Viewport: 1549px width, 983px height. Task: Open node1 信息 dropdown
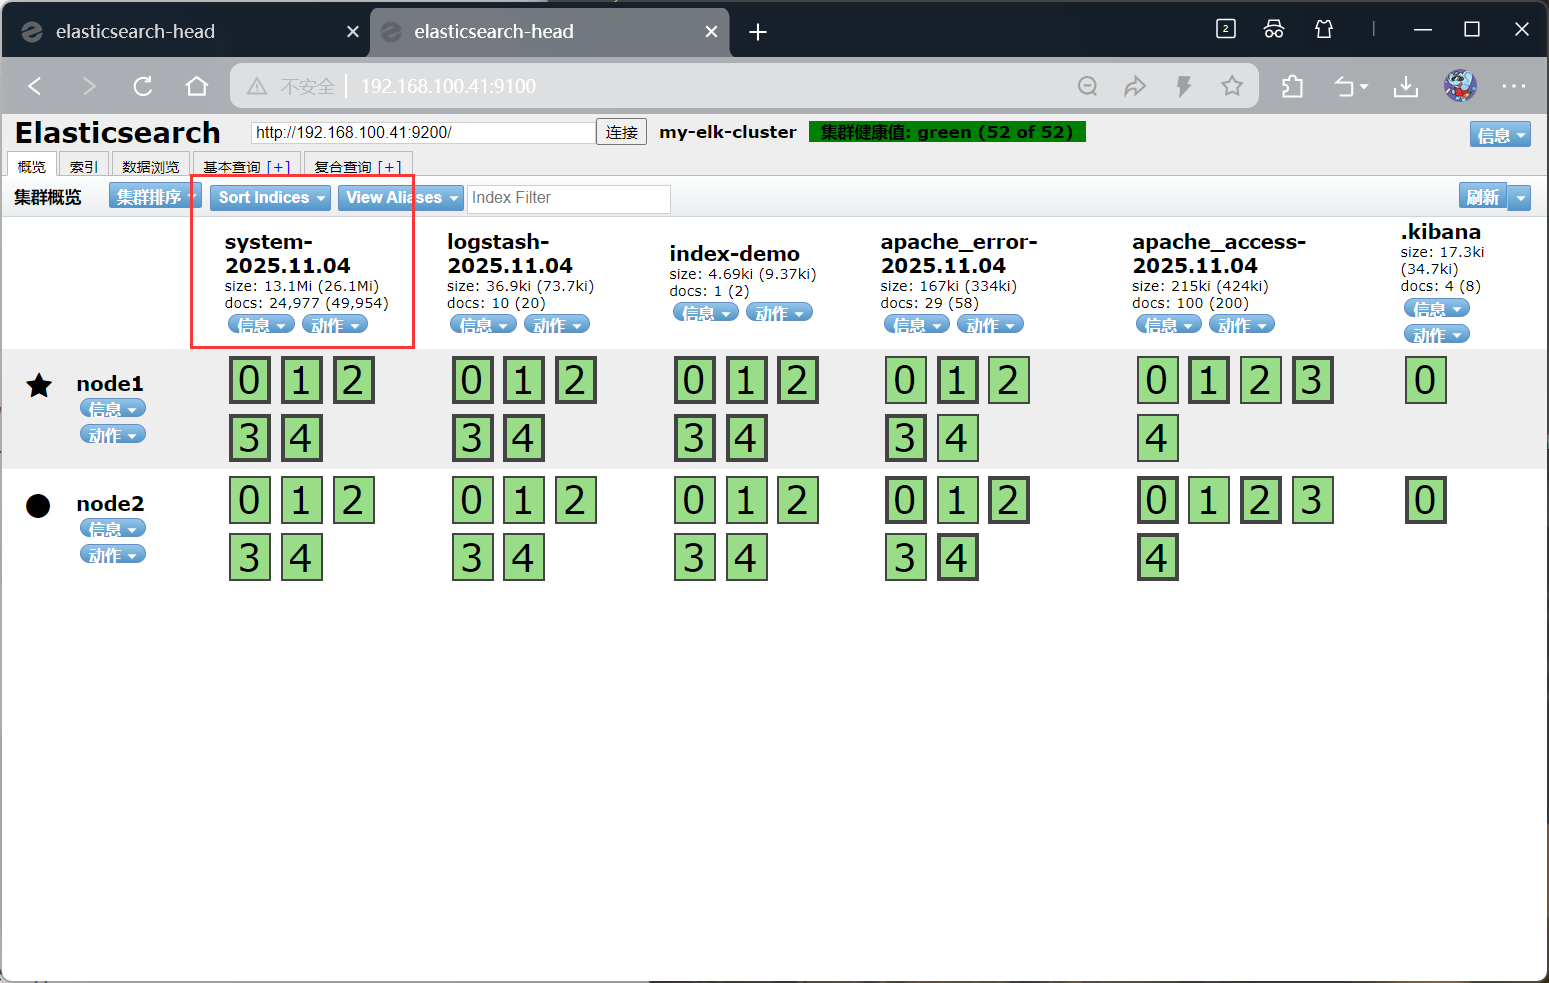[x=113, y=408]
